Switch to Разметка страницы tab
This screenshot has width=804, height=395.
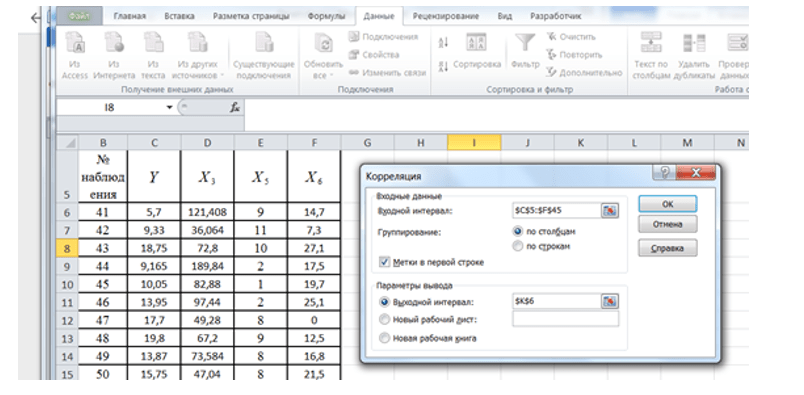(251, 16)
